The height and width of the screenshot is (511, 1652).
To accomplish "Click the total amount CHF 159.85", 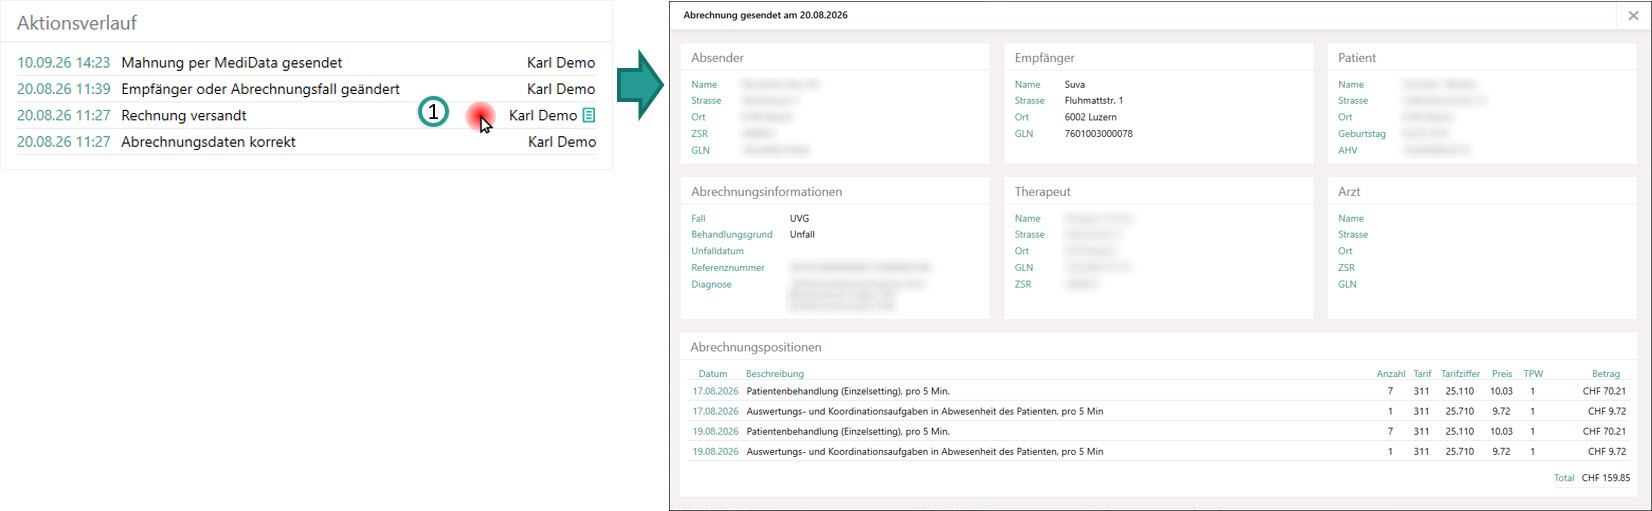I will point(1606,478).
